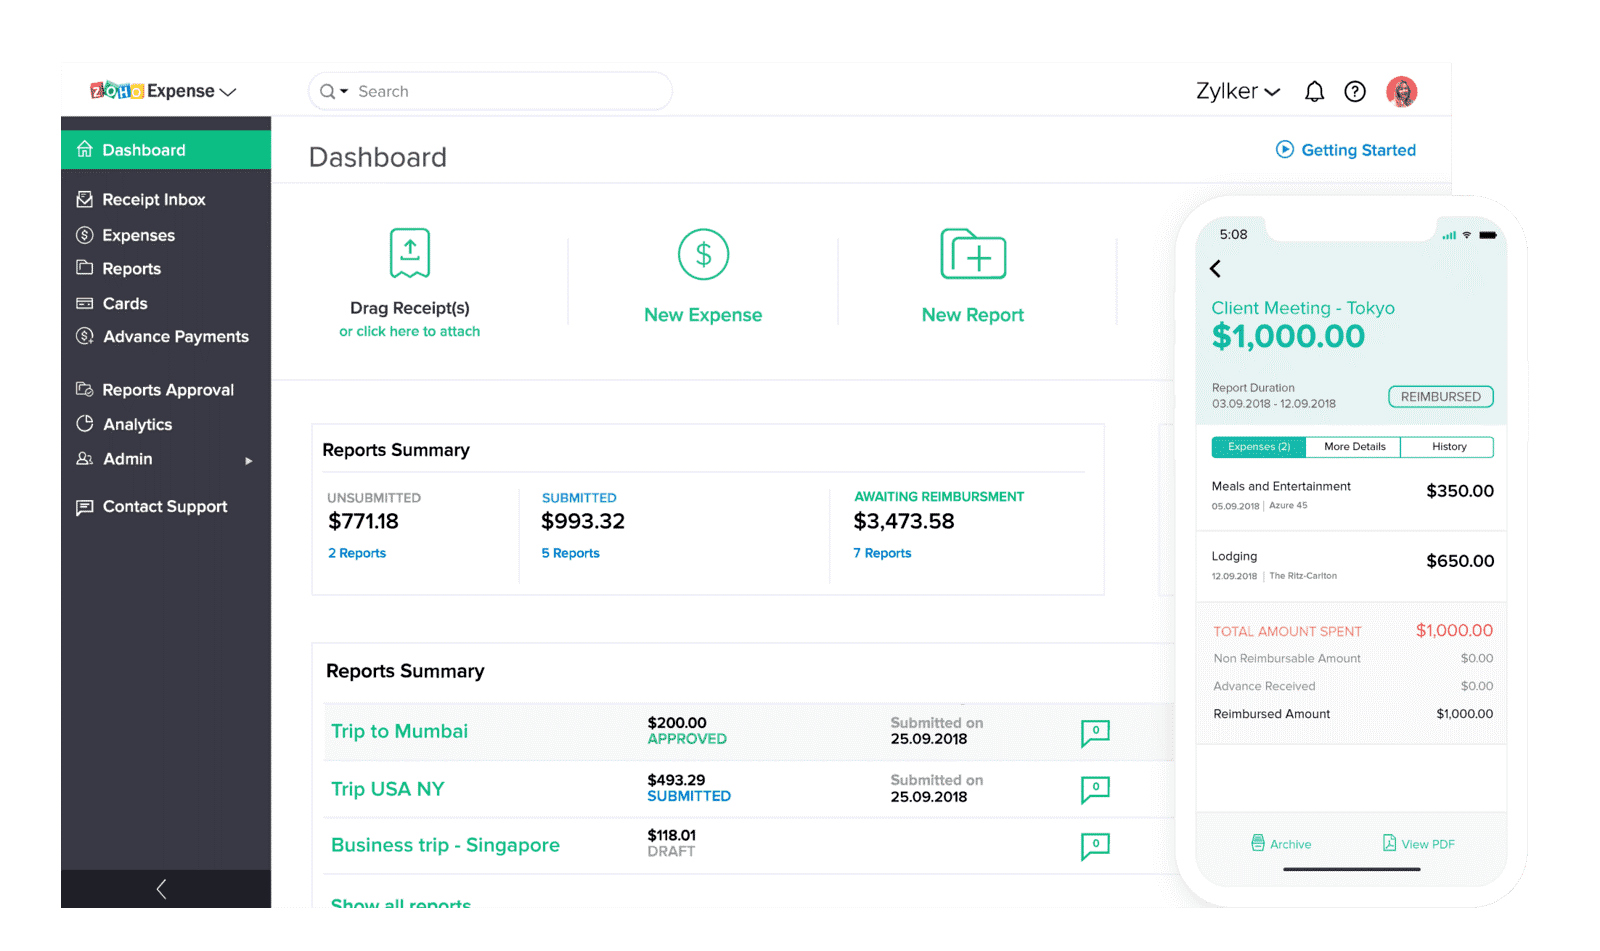Open comments for Trip to Mumbai
This screenshot has height=951, width=1600.
pos(1095,732)
